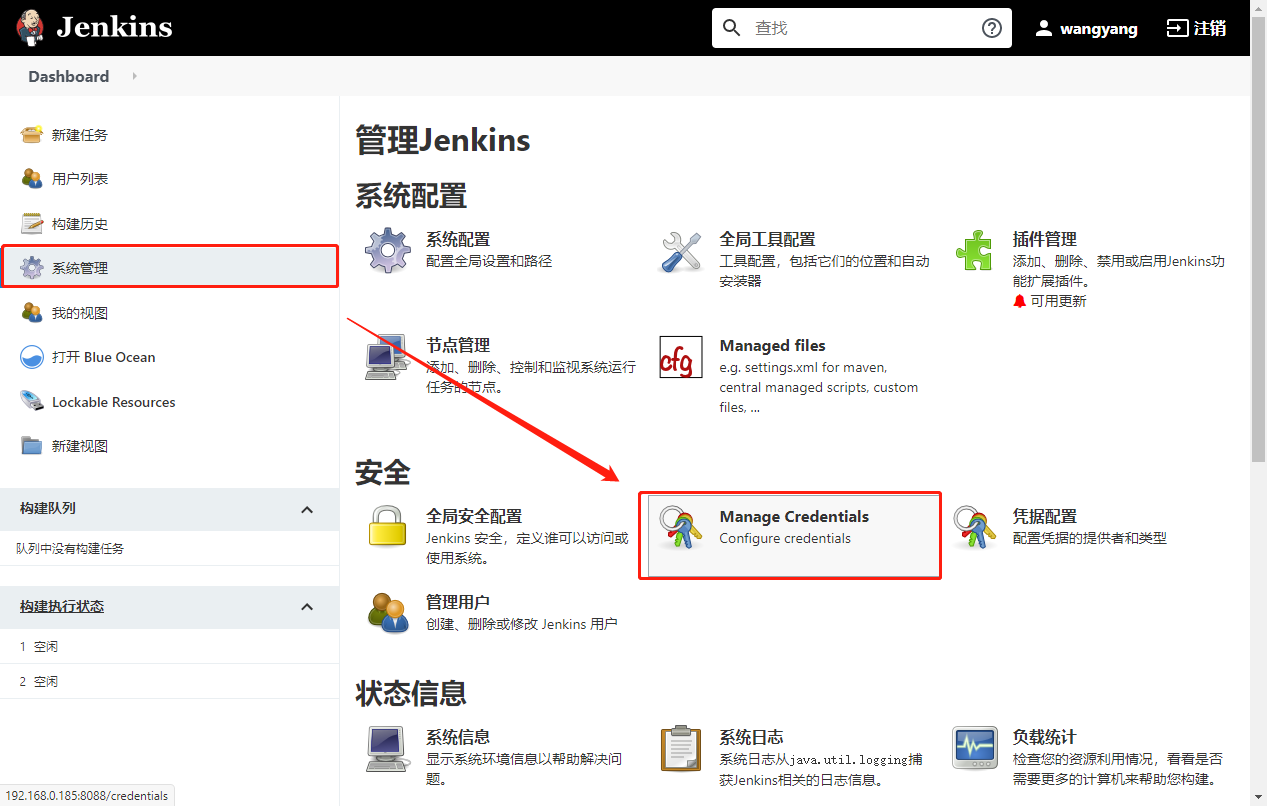Open the Manage Credentials title link
Viewport: 1267px width, 806px height.
tap(794, 516)
